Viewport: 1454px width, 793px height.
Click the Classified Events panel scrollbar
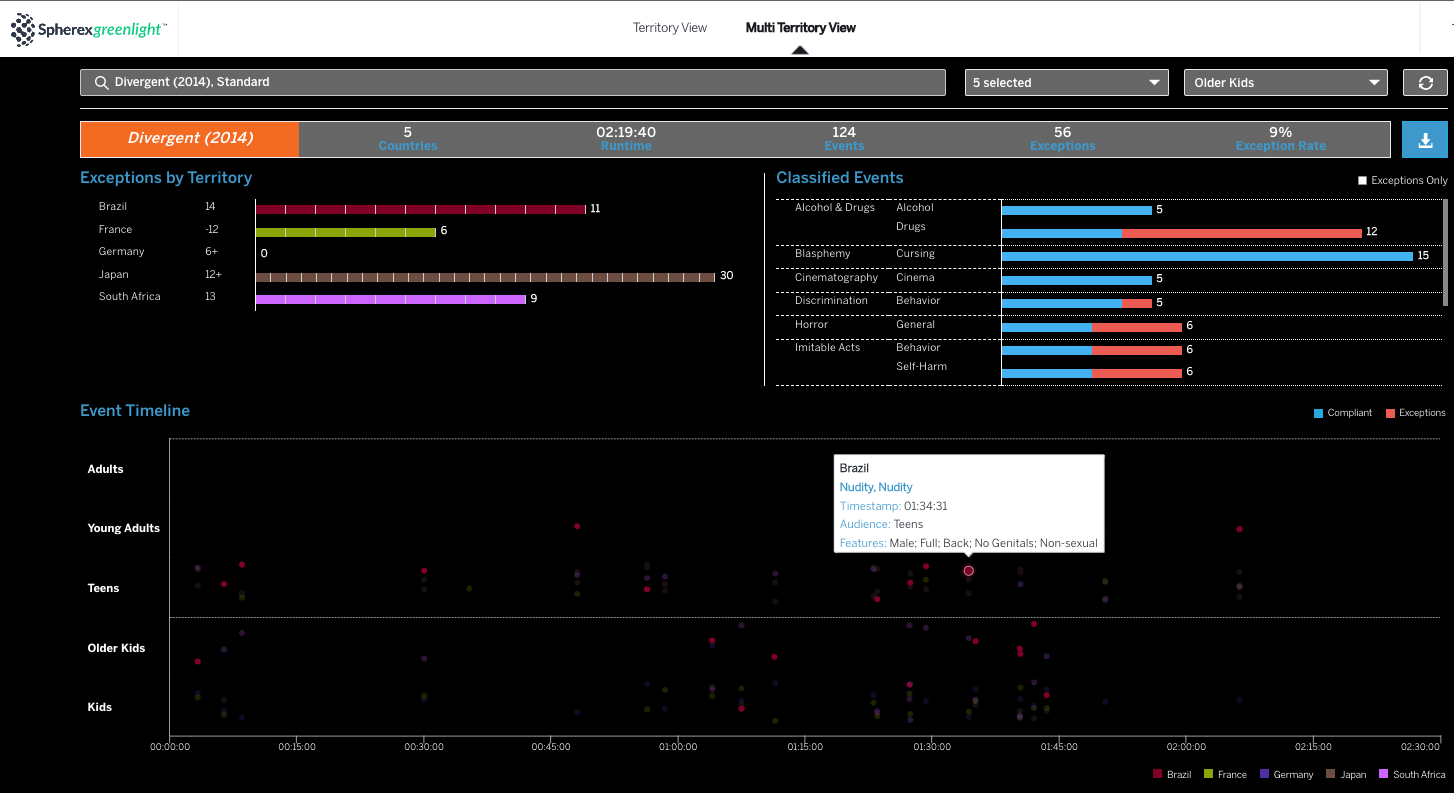click(1445, 252)
